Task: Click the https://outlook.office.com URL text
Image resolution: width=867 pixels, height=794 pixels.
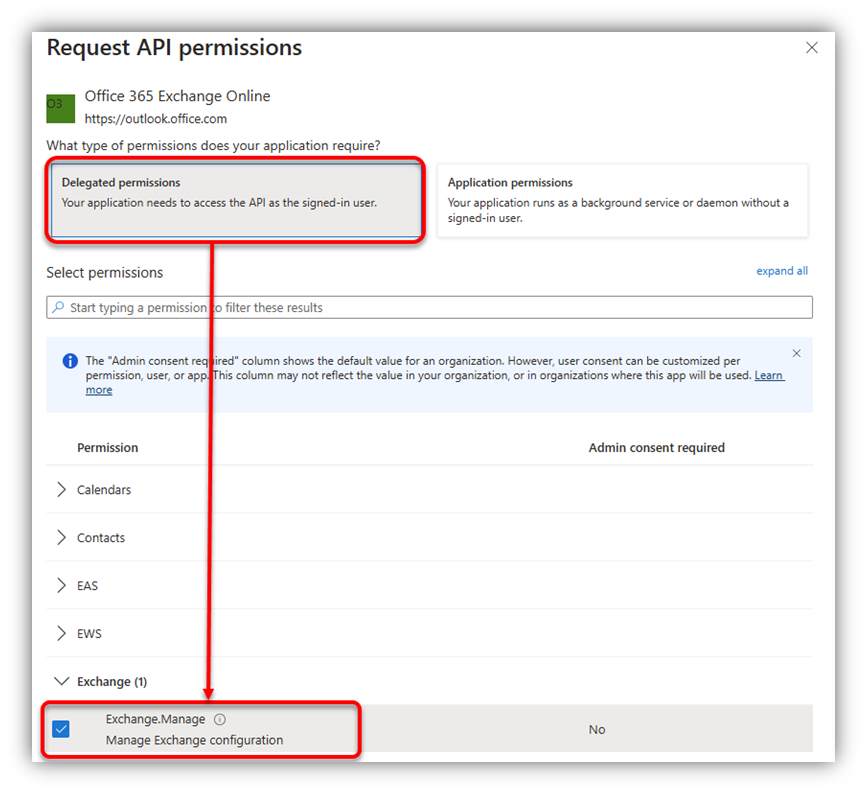Action: click(155, 119)
